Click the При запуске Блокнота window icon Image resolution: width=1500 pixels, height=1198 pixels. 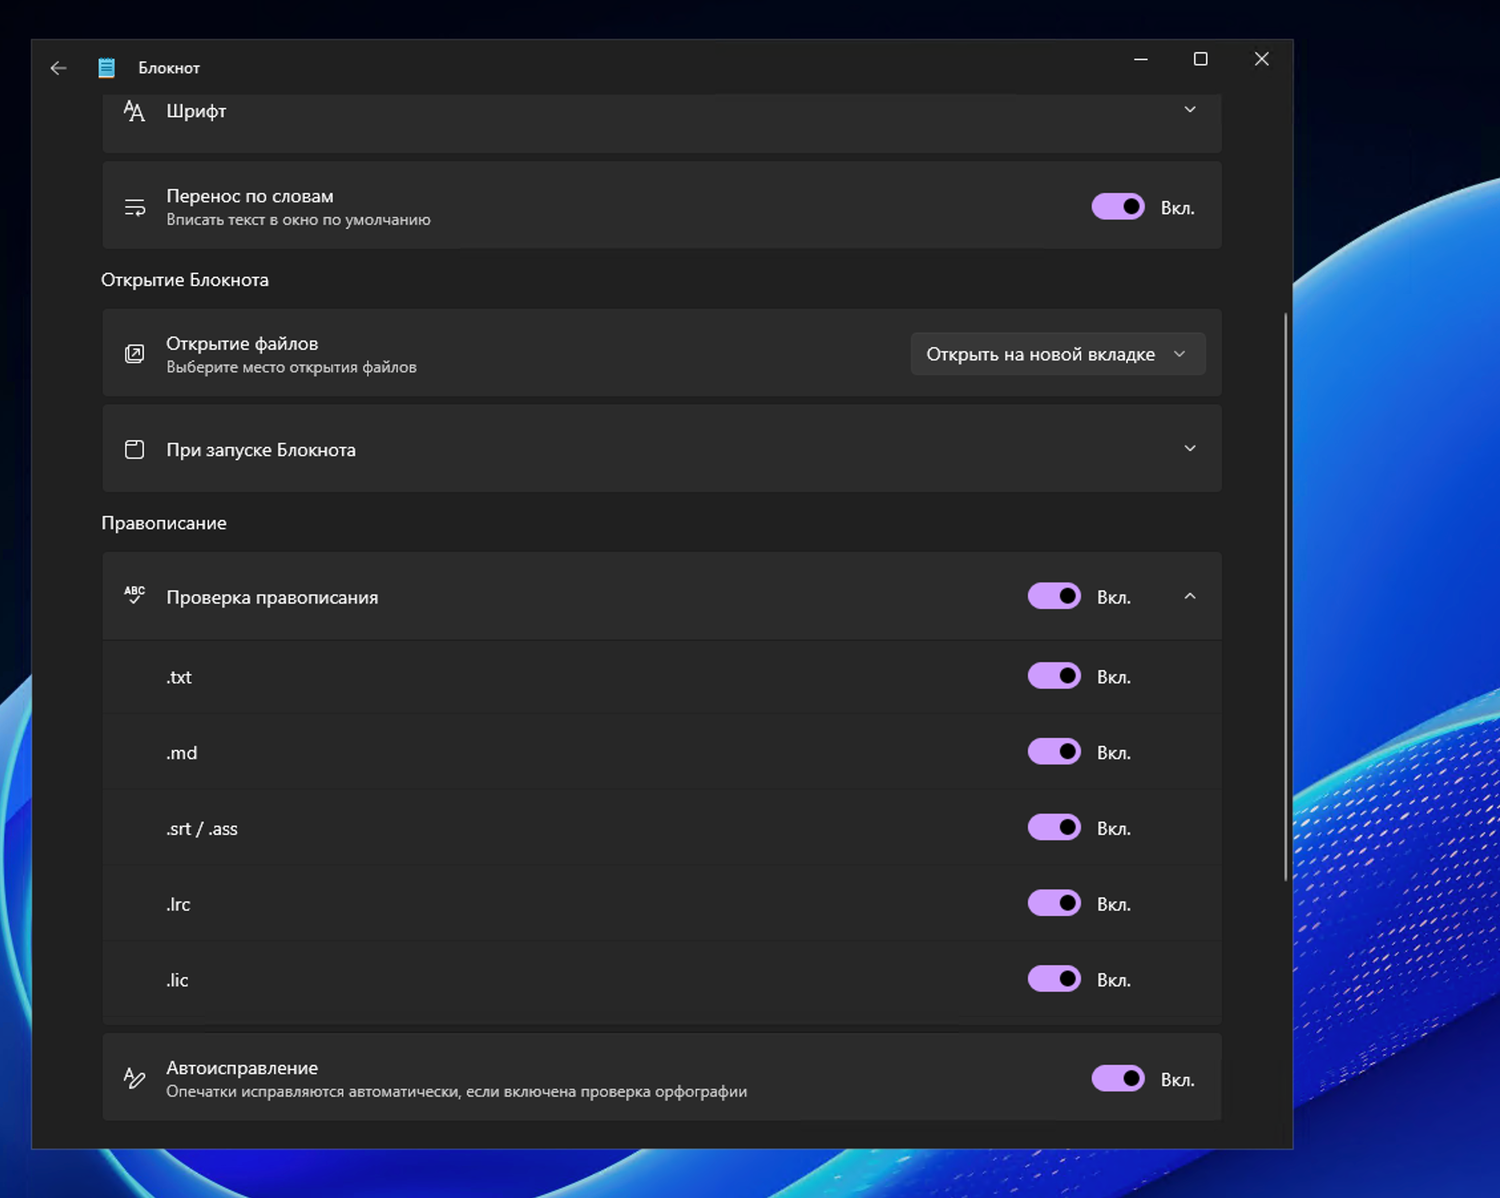pos(134,450)
